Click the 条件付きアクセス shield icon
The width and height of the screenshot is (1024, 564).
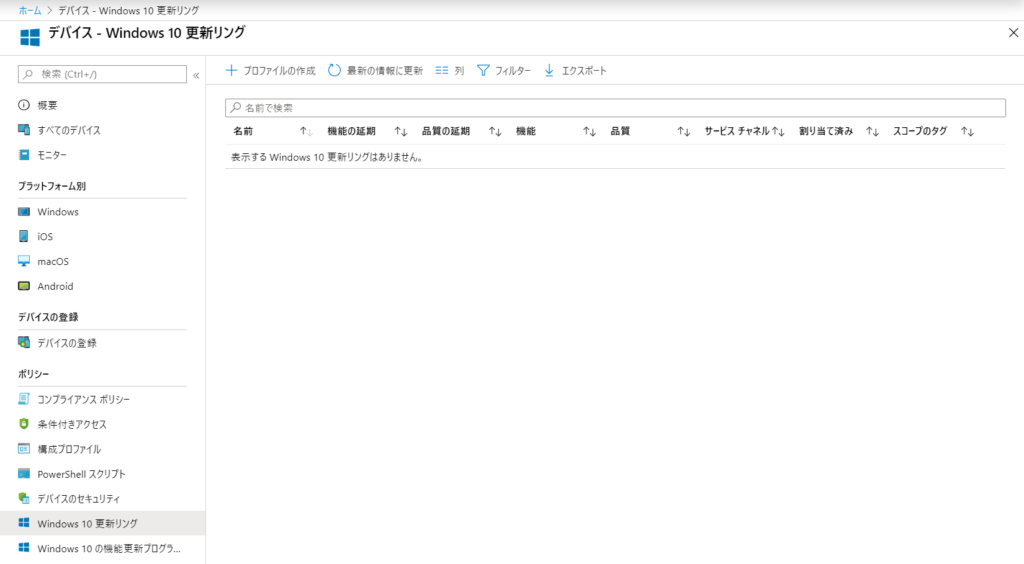(x=24, y=424)
